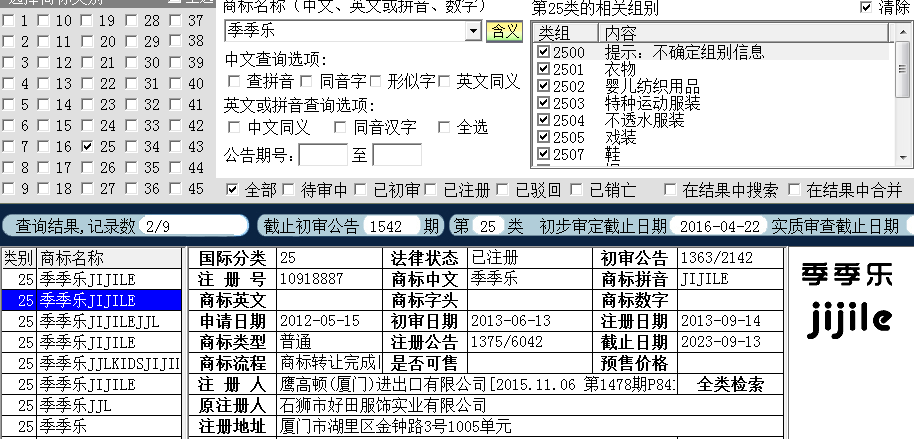914x439 pixels.
Task: Toggle the 清除 checkbox
Action: (866, 8)
